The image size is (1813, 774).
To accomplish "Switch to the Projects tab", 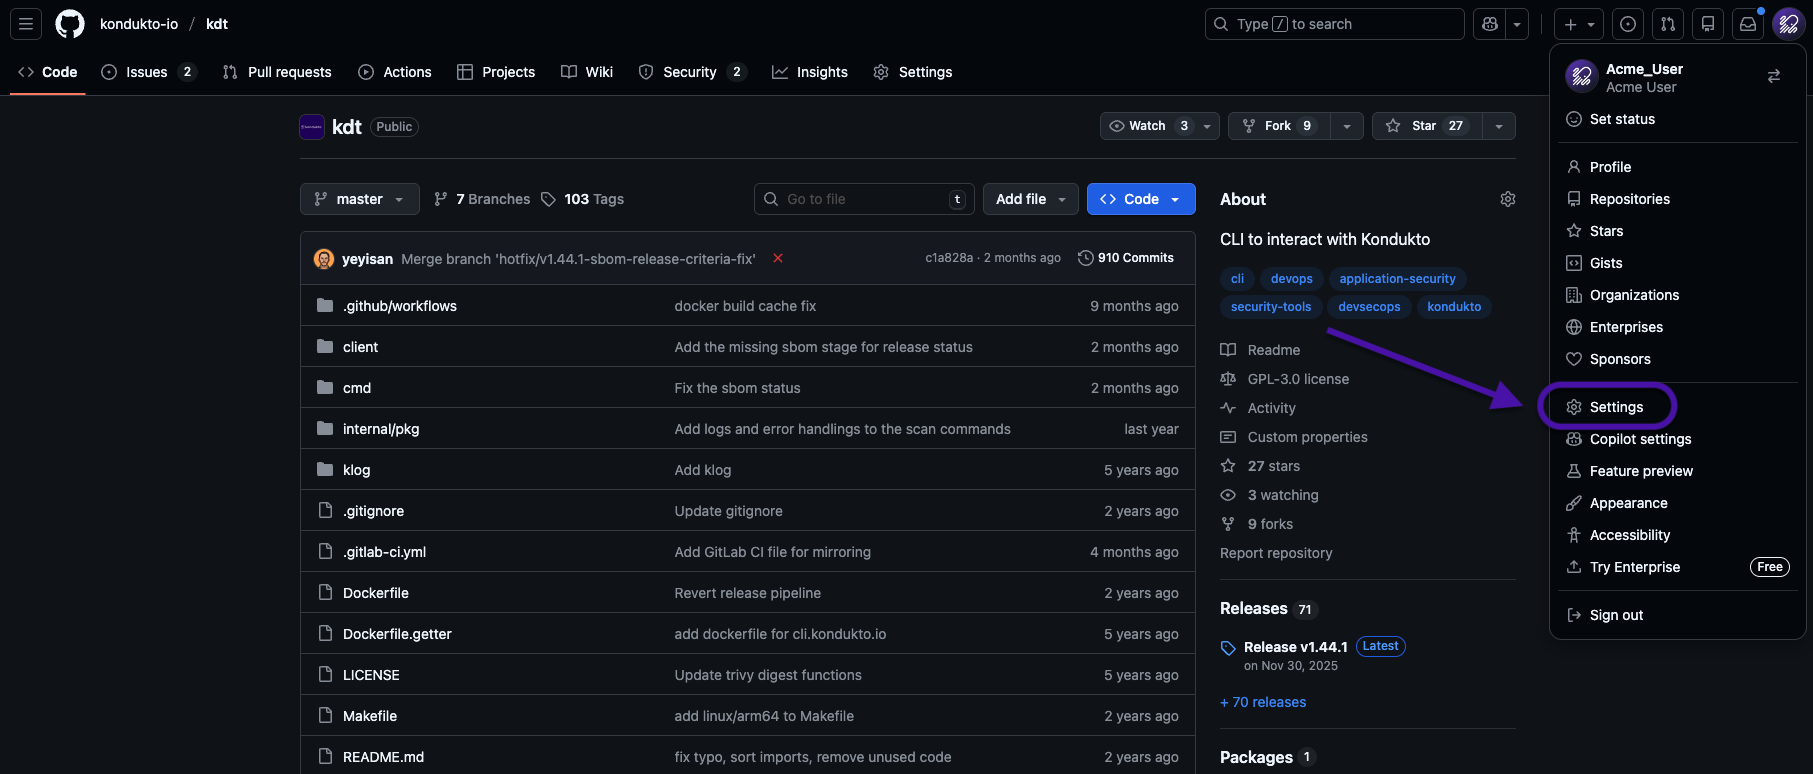I will (496, 72).
